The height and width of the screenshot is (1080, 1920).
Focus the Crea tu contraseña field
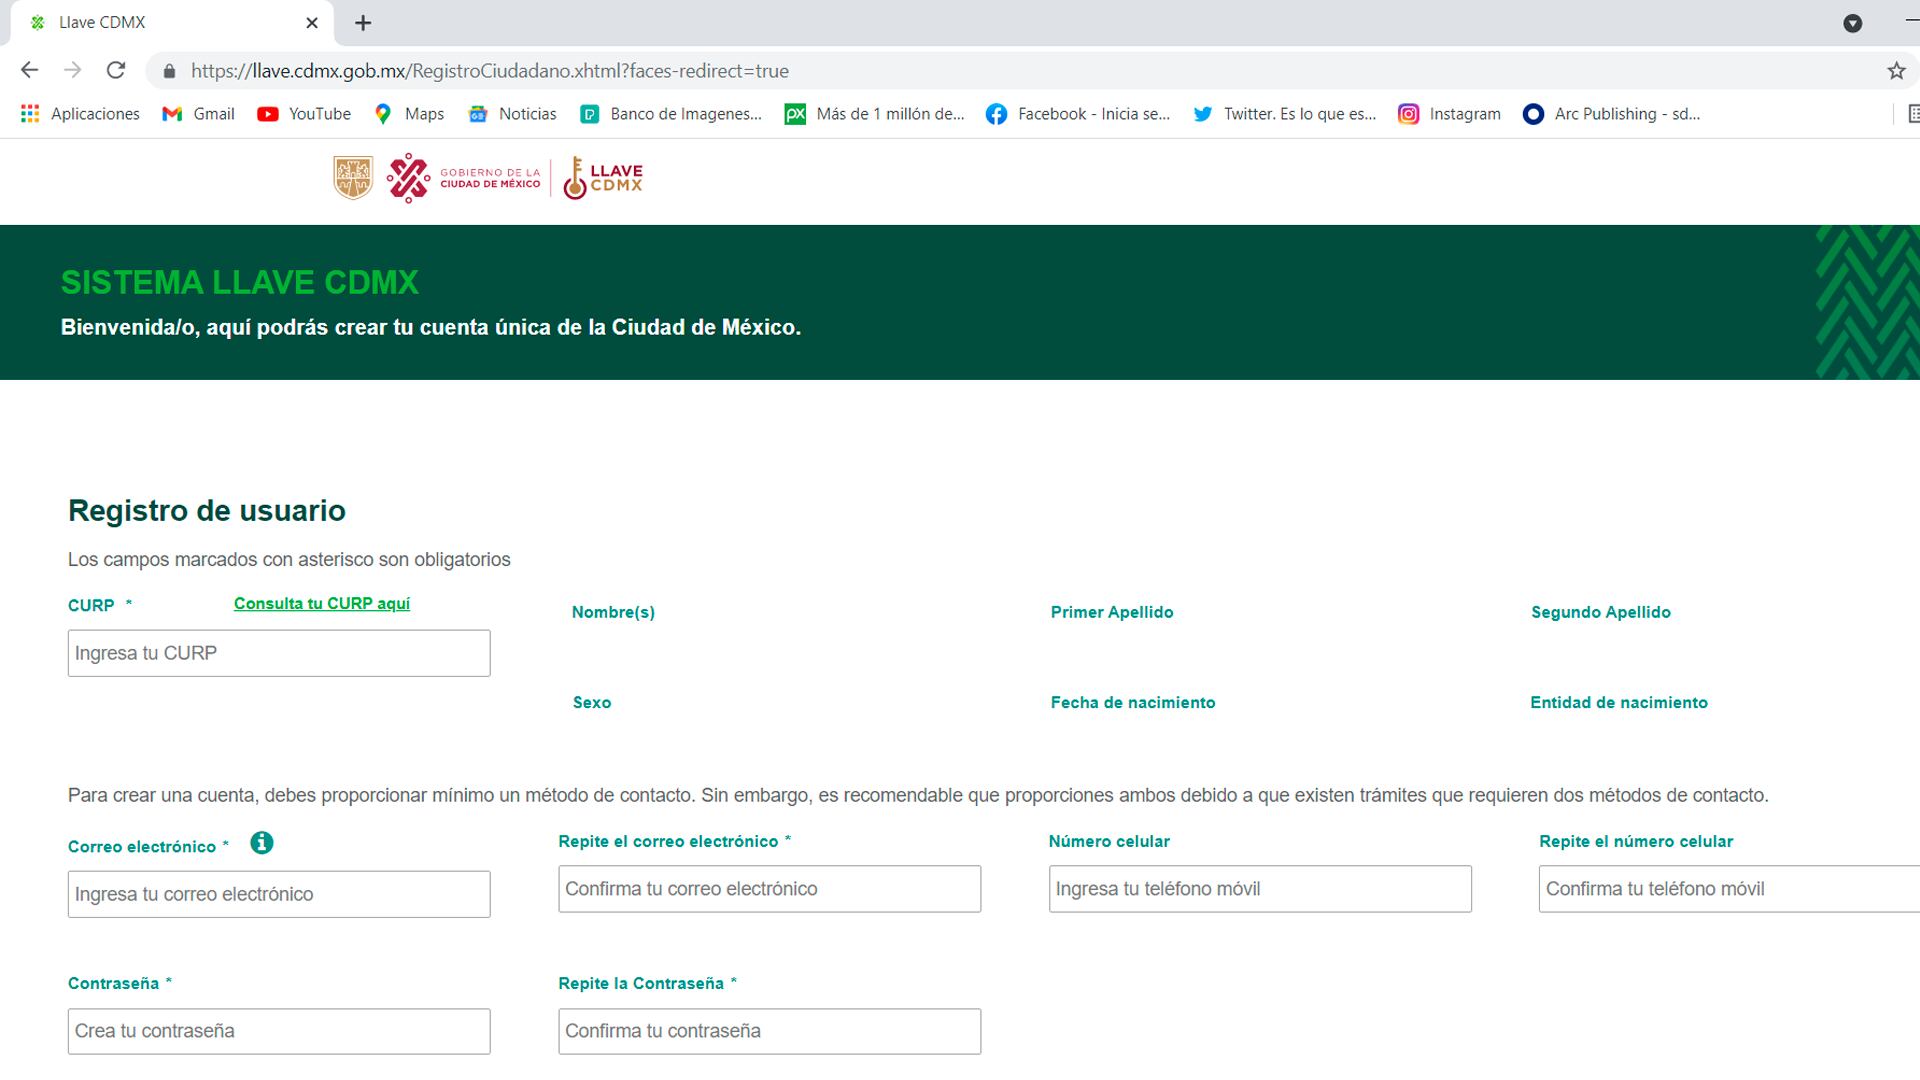point(279,1031)
